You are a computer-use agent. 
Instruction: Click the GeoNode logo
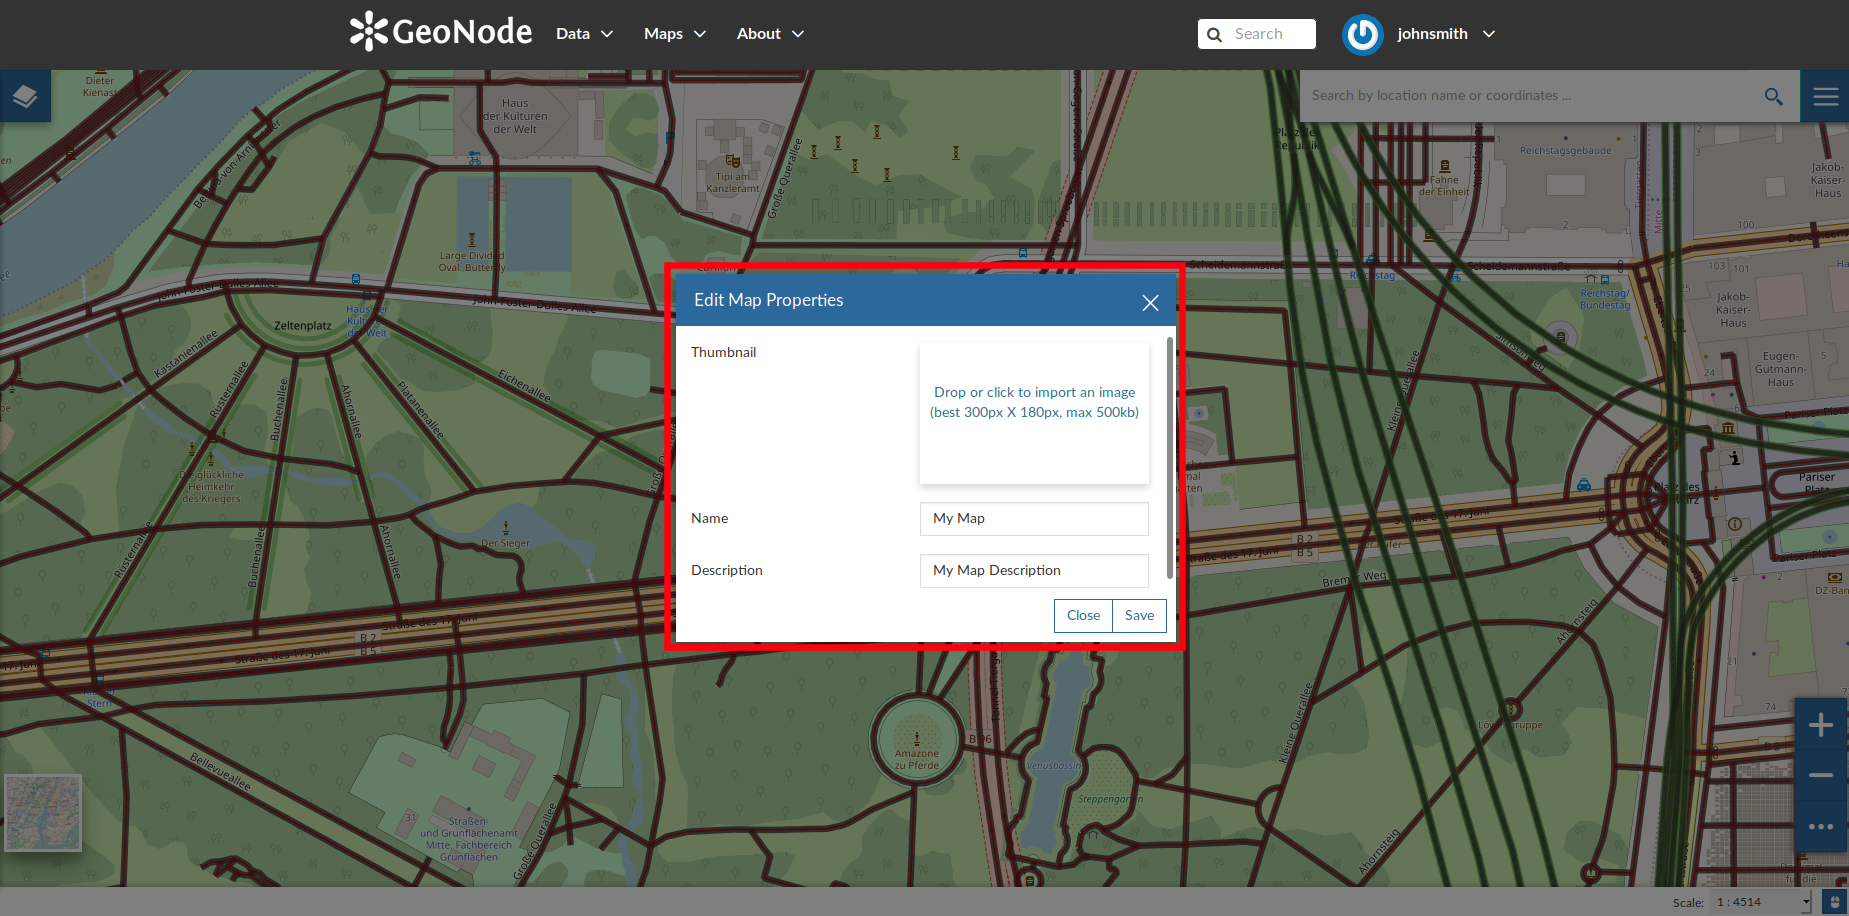coord(441,32)
